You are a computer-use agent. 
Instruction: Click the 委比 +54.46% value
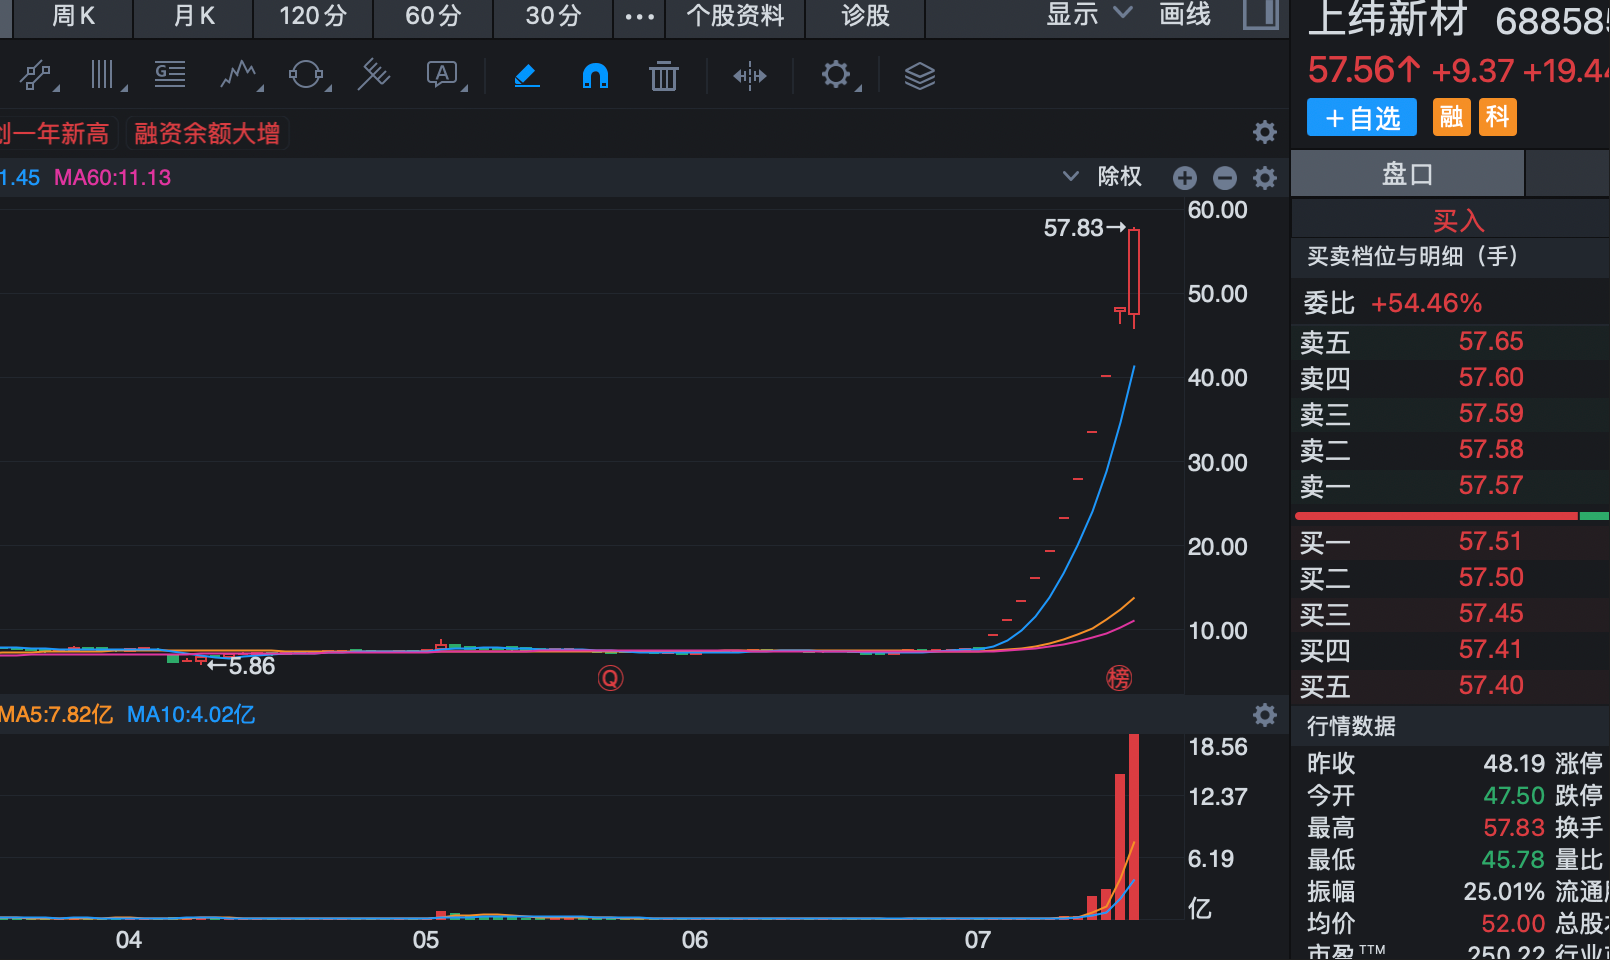(1427, 303)
